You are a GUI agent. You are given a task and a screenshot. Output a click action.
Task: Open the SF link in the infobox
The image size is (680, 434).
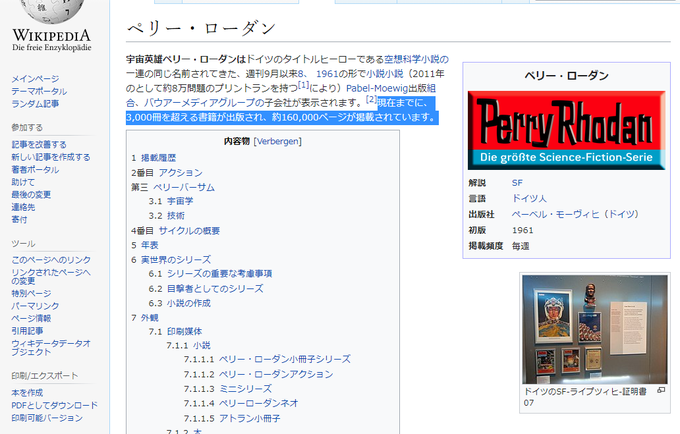point(517,183)
